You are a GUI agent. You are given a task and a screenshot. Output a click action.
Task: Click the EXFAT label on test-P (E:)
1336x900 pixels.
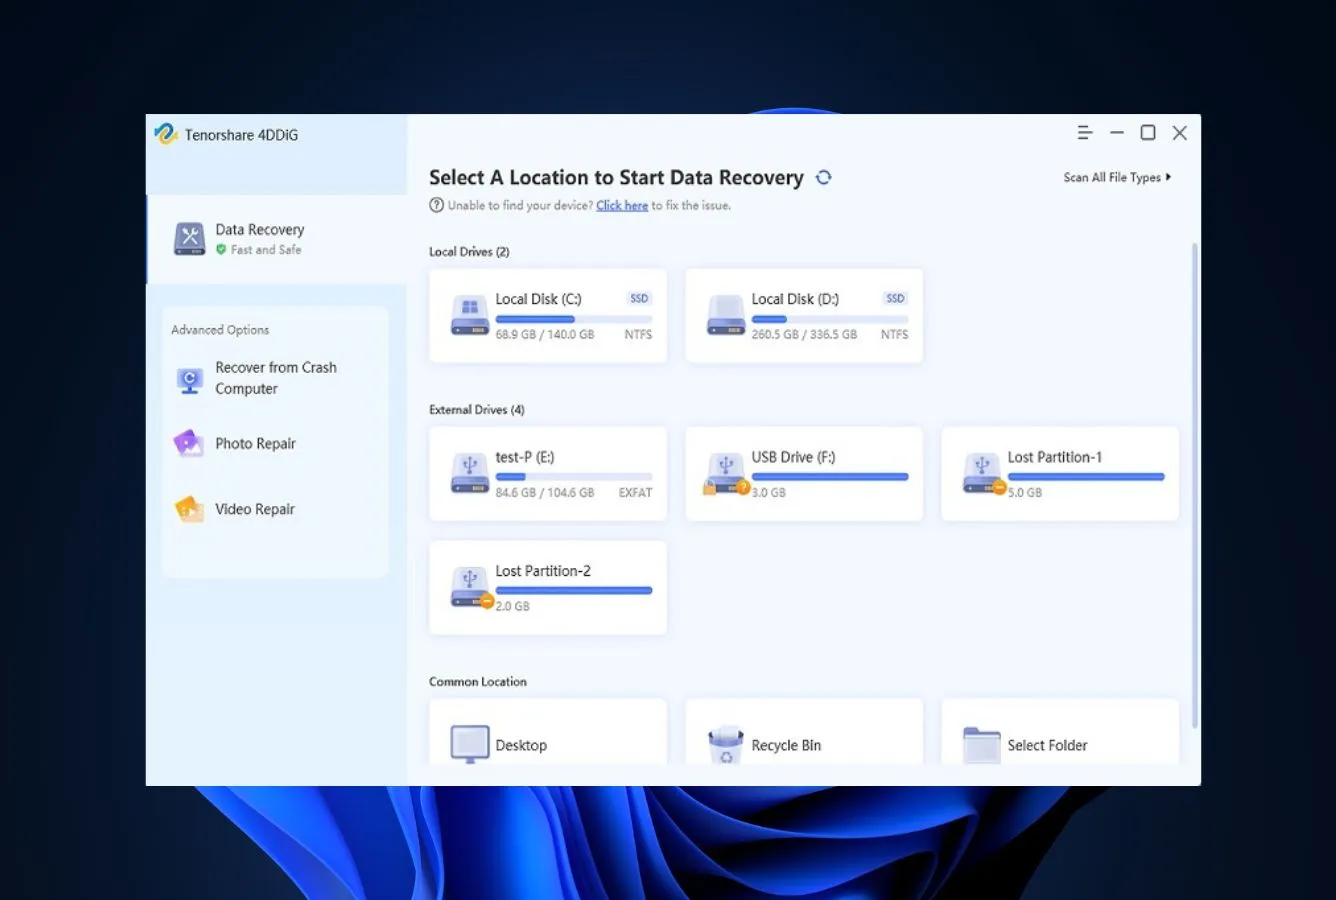pos(635,493)
